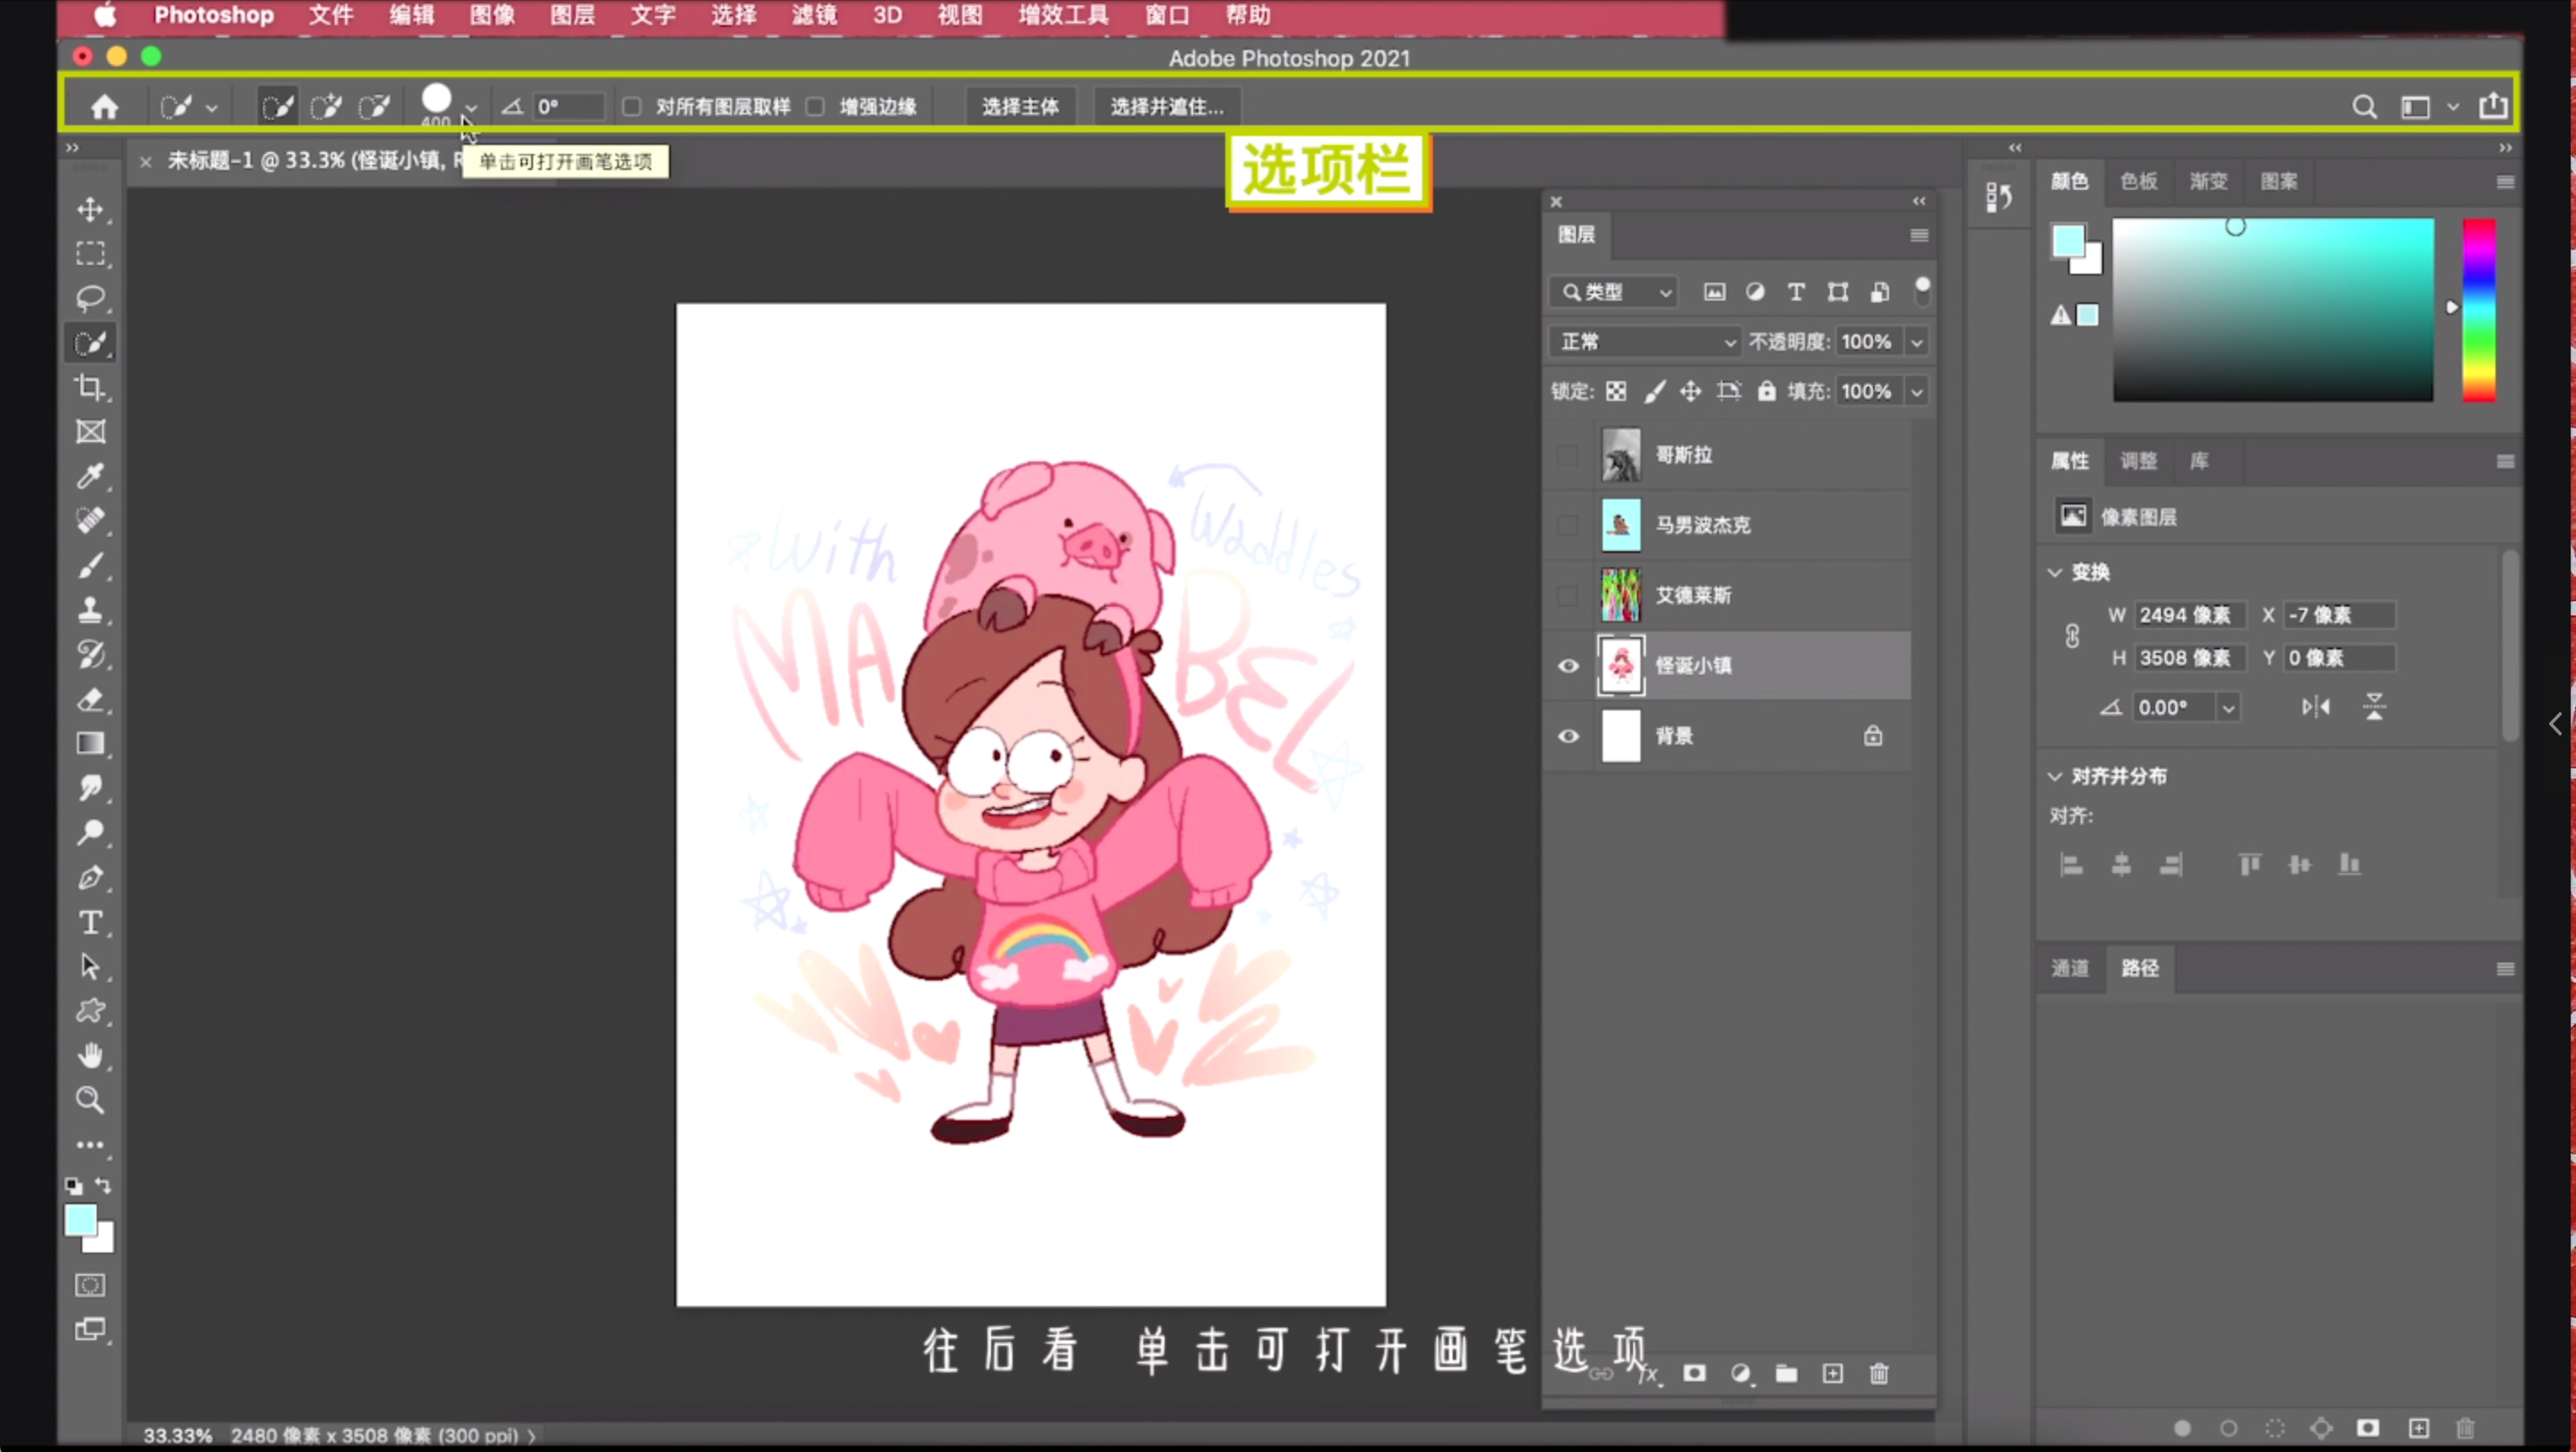Click the width W input field
The height and width of the screenshot is (1452, 2576).
[2188, 615]
